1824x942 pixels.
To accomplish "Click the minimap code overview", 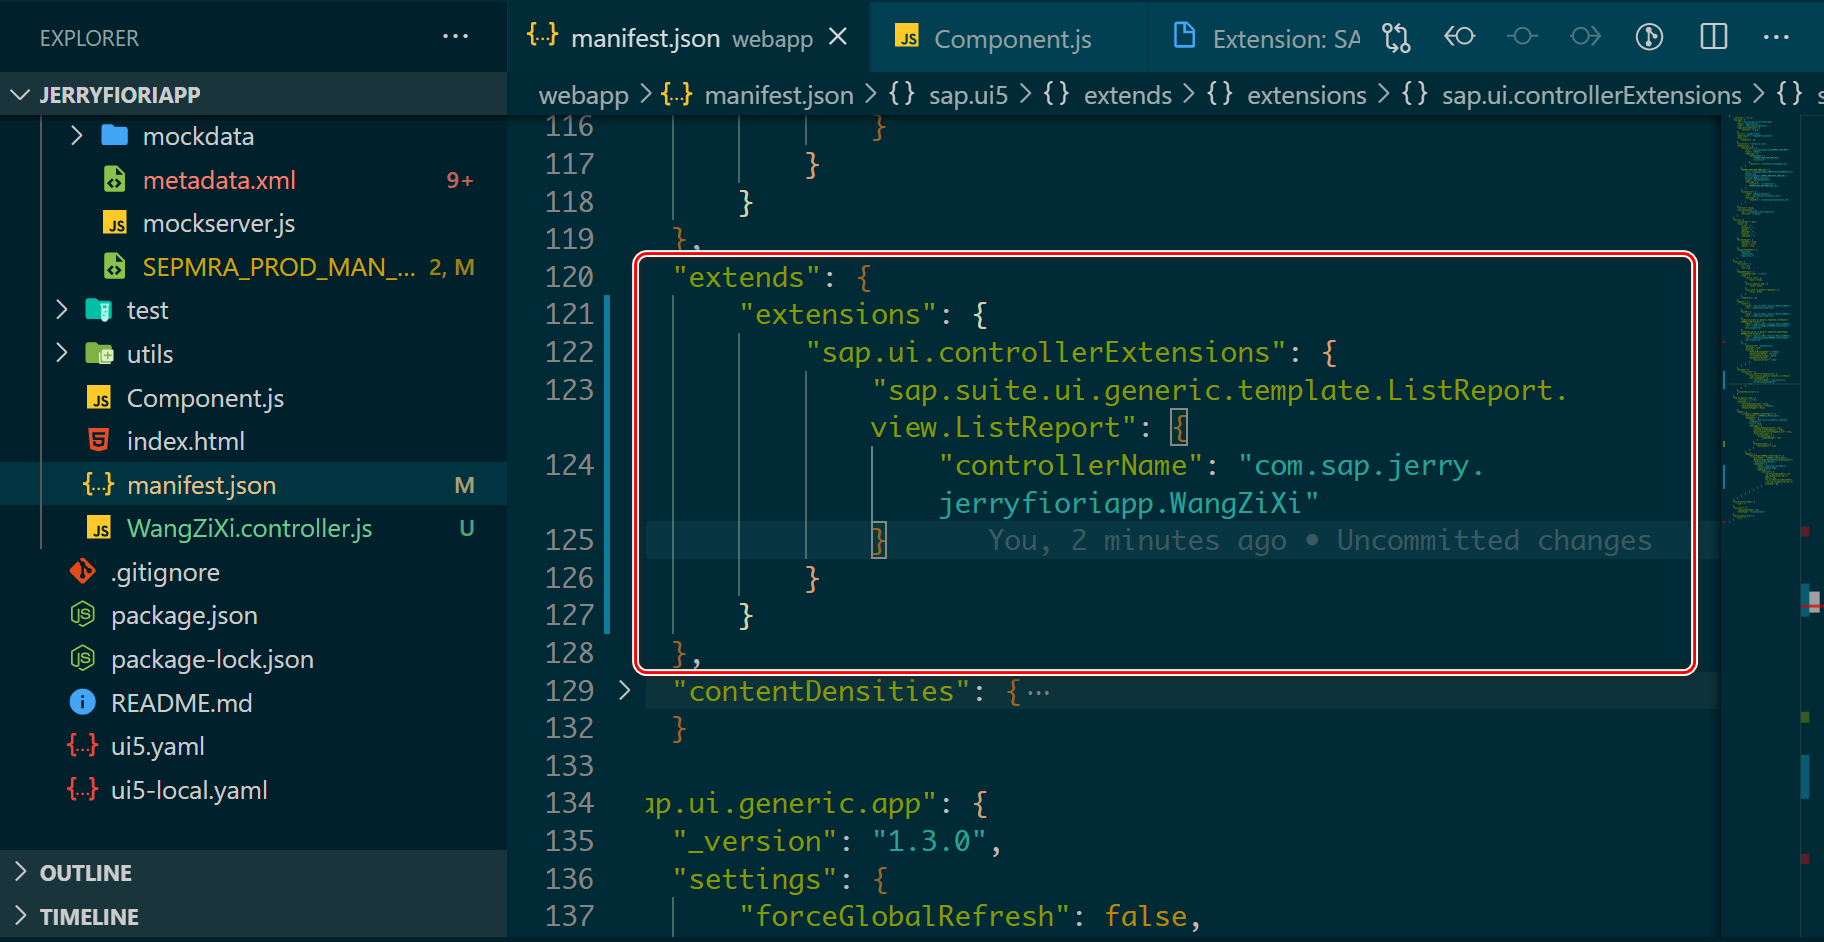I will (1760, 320).
